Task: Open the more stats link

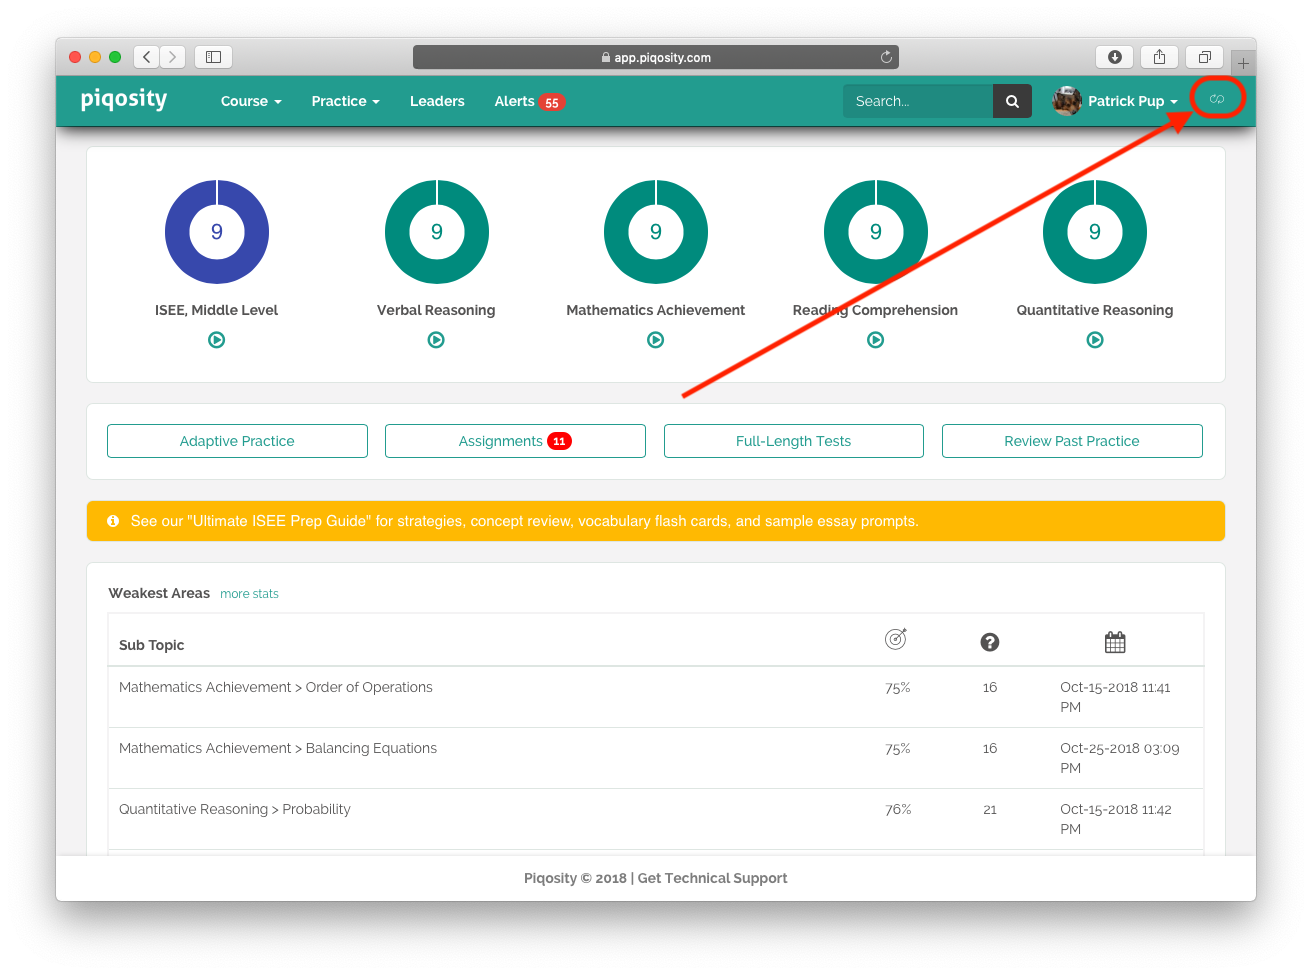Action: coord(249,594)
